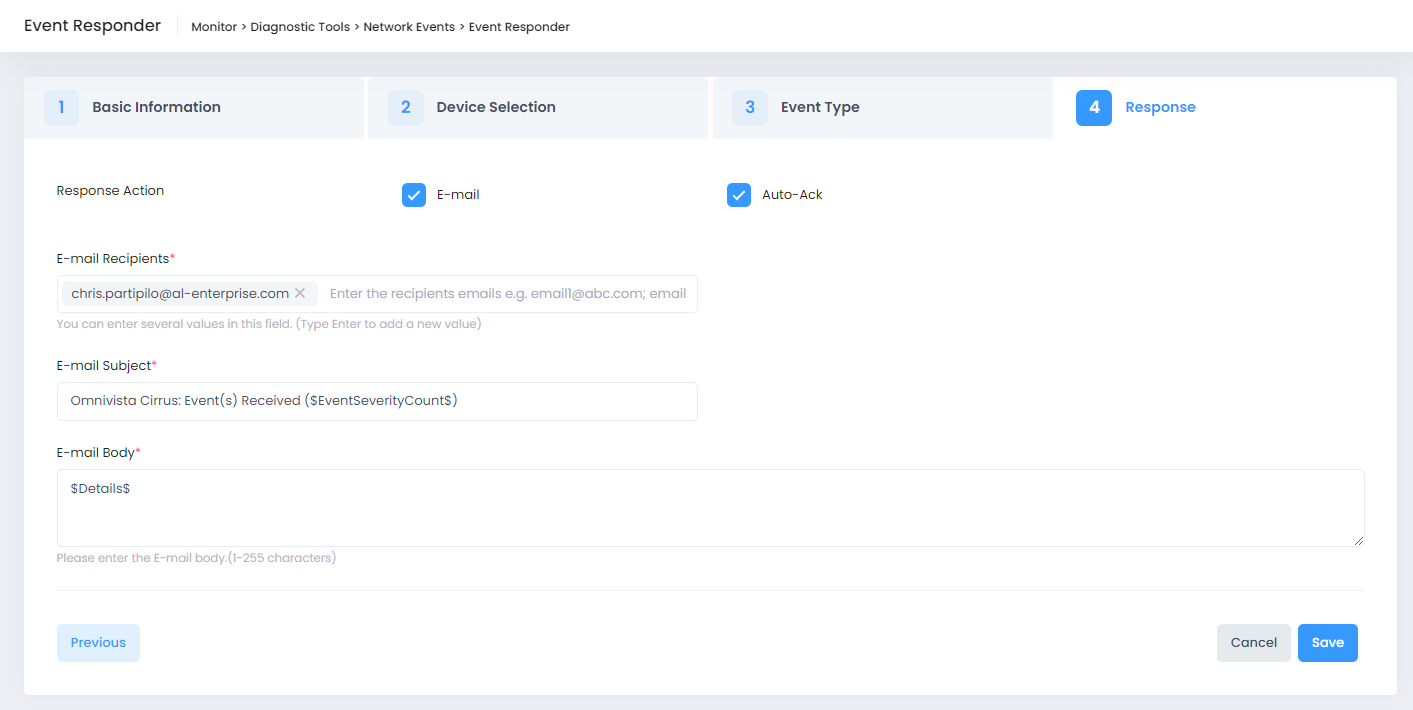Click the chris.partipilo@al-enterprise.com recipient tag
This screenshot has height=710, width=1413.
click(x=180, y=293)
